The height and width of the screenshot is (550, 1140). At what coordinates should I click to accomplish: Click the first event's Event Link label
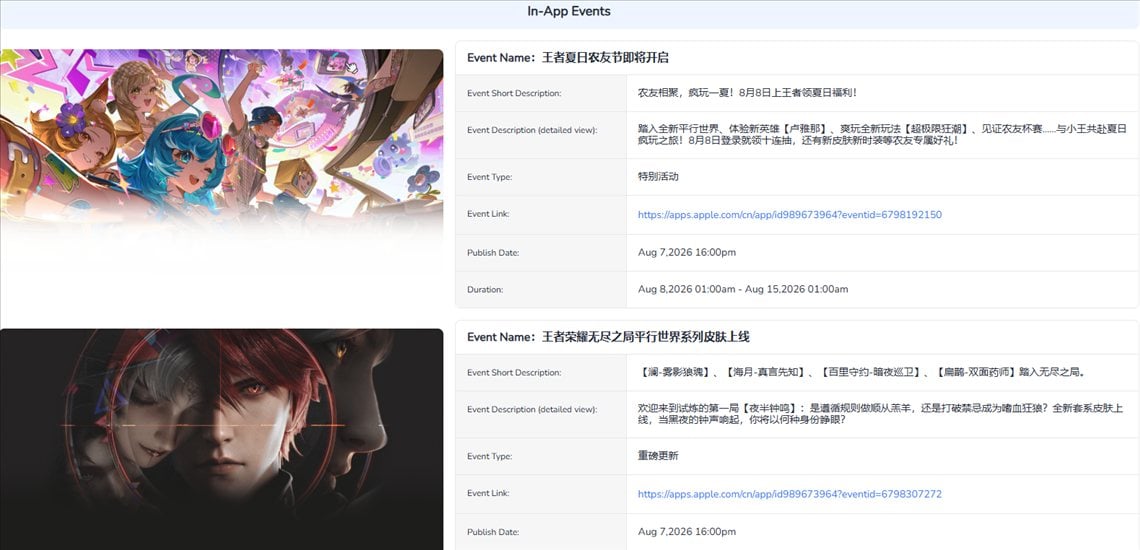(x=488, y=214)
